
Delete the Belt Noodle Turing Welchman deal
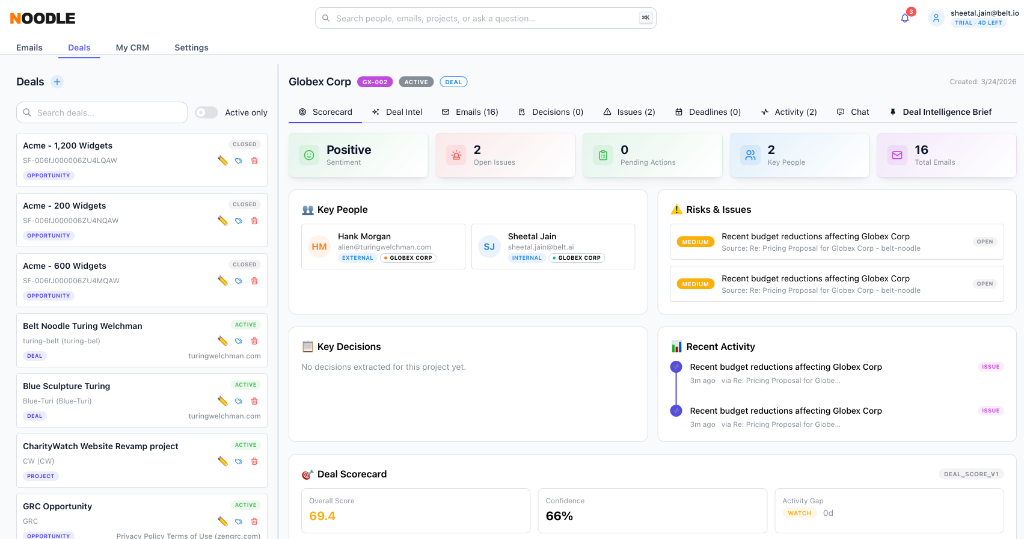click(x=255, y=341)
